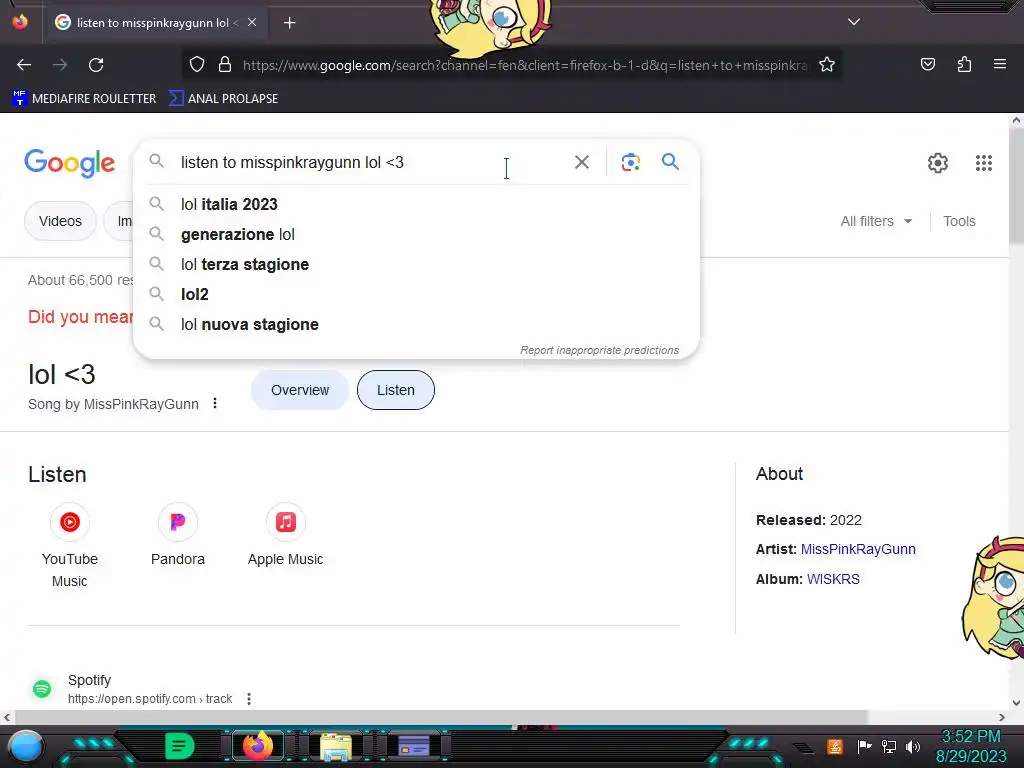Open the Spotify result options dots
The image size is (1024, 768).
[249, 699]
